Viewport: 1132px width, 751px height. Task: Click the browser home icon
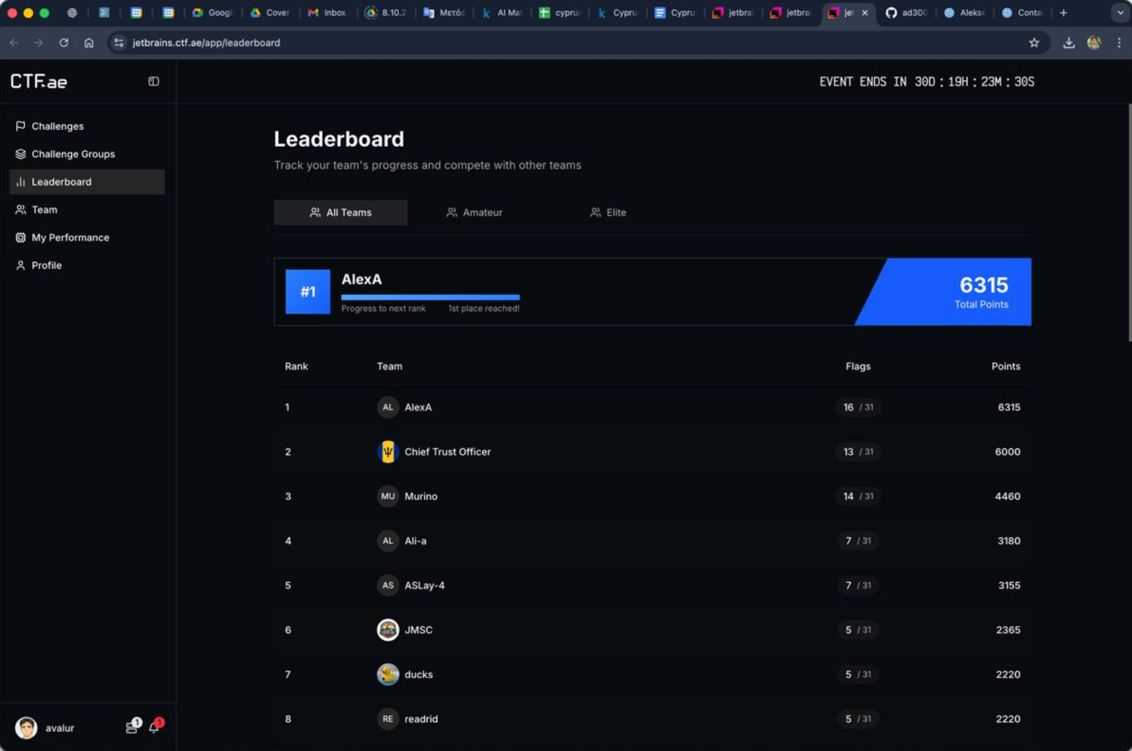click(x=89, y=43)
